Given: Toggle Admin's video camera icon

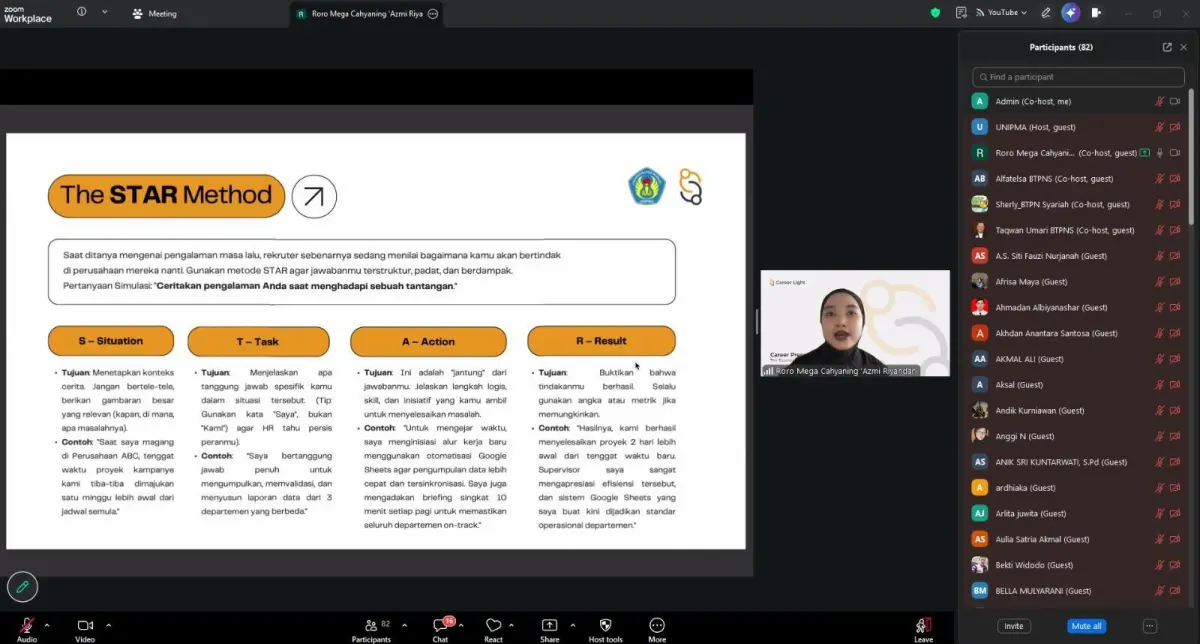Looking at the screenshot, I should [x=1175, y=101].
